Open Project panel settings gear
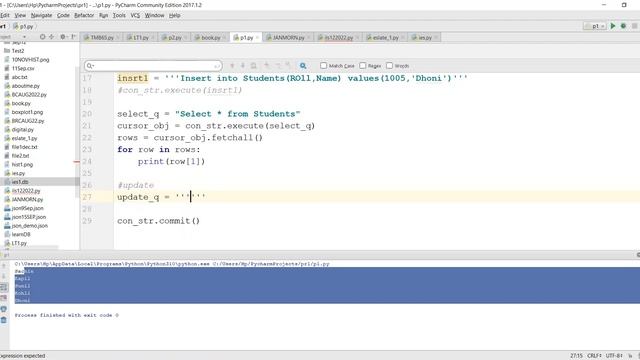This screenshot has height=360, width=640. [63, 37]
